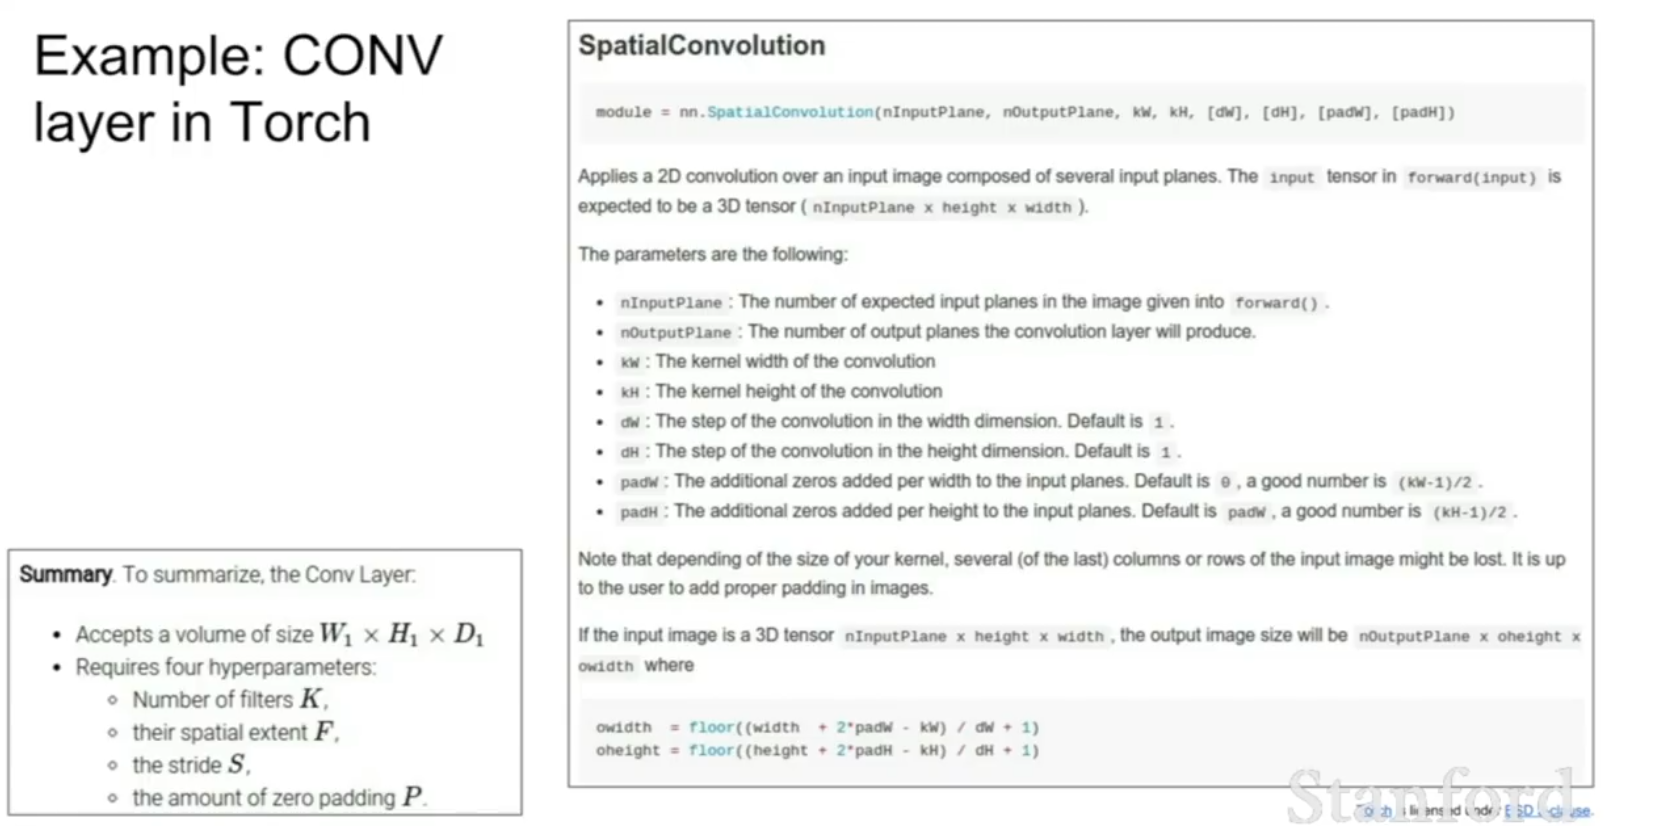
Task: Click the Stanford watermark logo
Action: pos(1430,795)
